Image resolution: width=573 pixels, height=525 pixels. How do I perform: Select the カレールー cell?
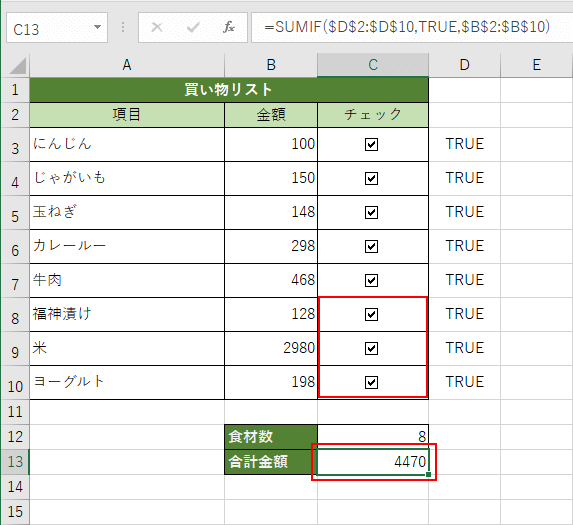pos(127,247)
